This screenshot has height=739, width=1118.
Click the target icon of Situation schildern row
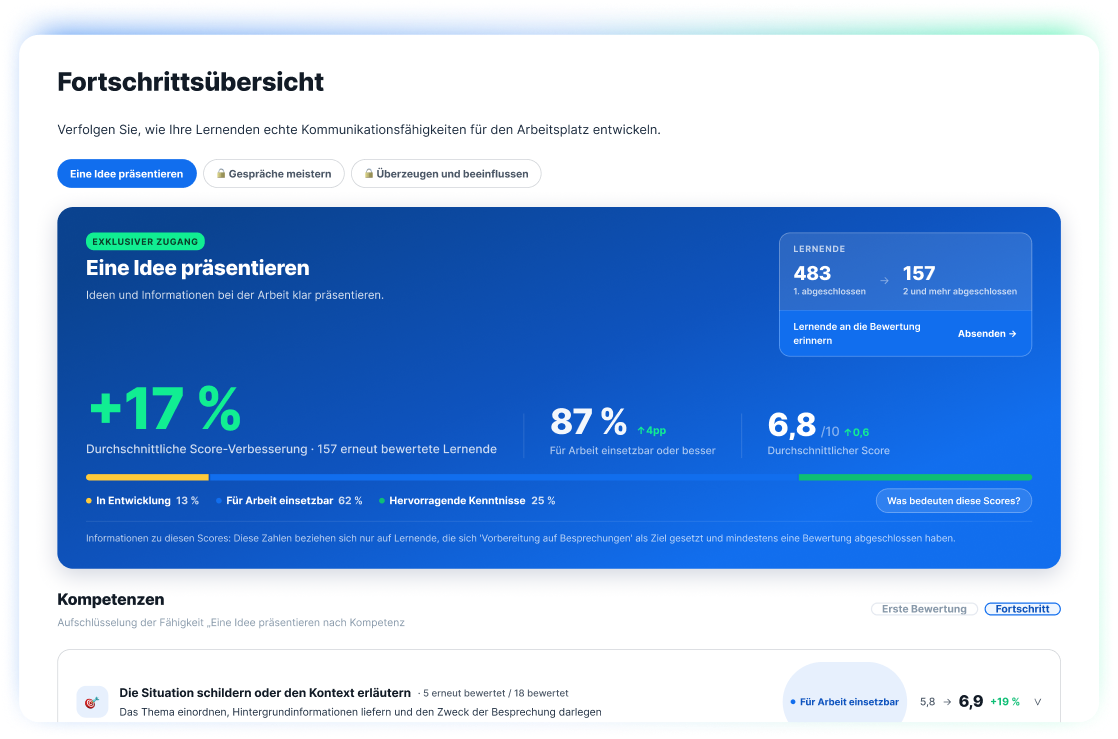(x=92, y=702)
